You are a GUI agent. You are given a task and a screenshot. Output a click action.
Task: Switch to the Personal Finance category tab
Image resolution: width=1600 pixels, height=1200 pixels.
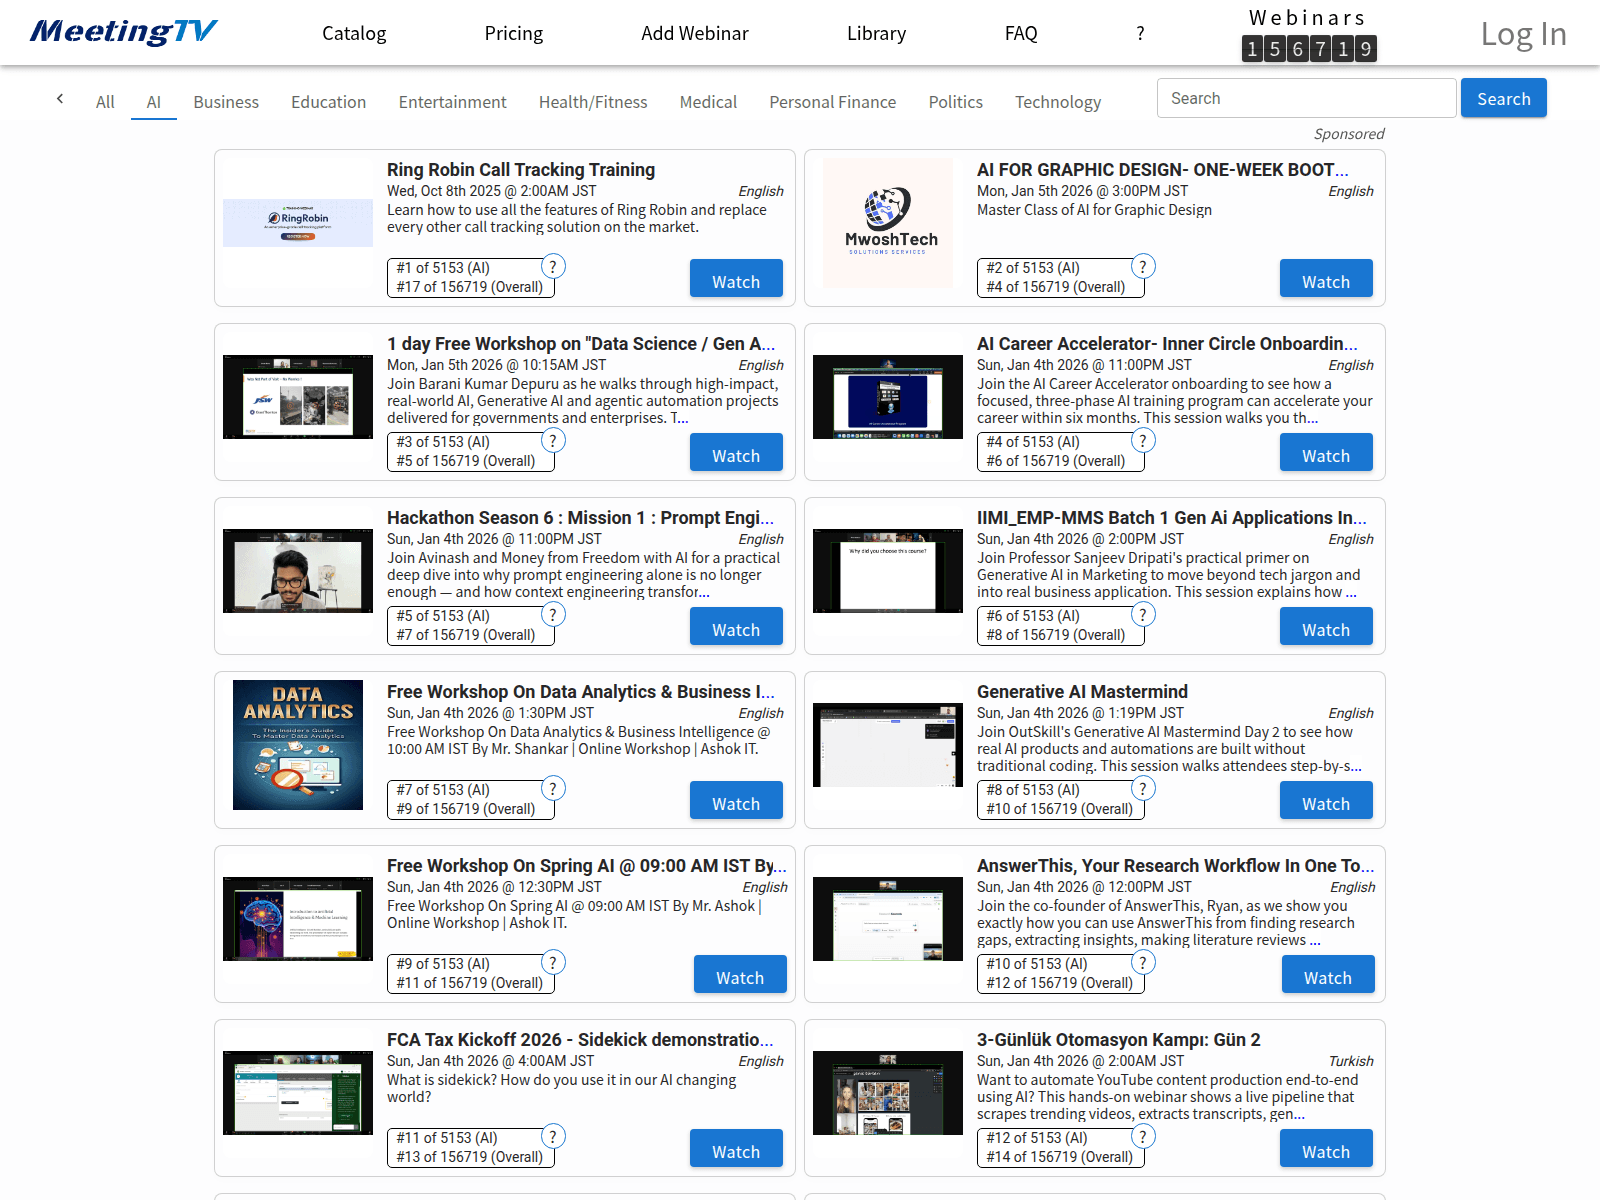tap(832, 102)
